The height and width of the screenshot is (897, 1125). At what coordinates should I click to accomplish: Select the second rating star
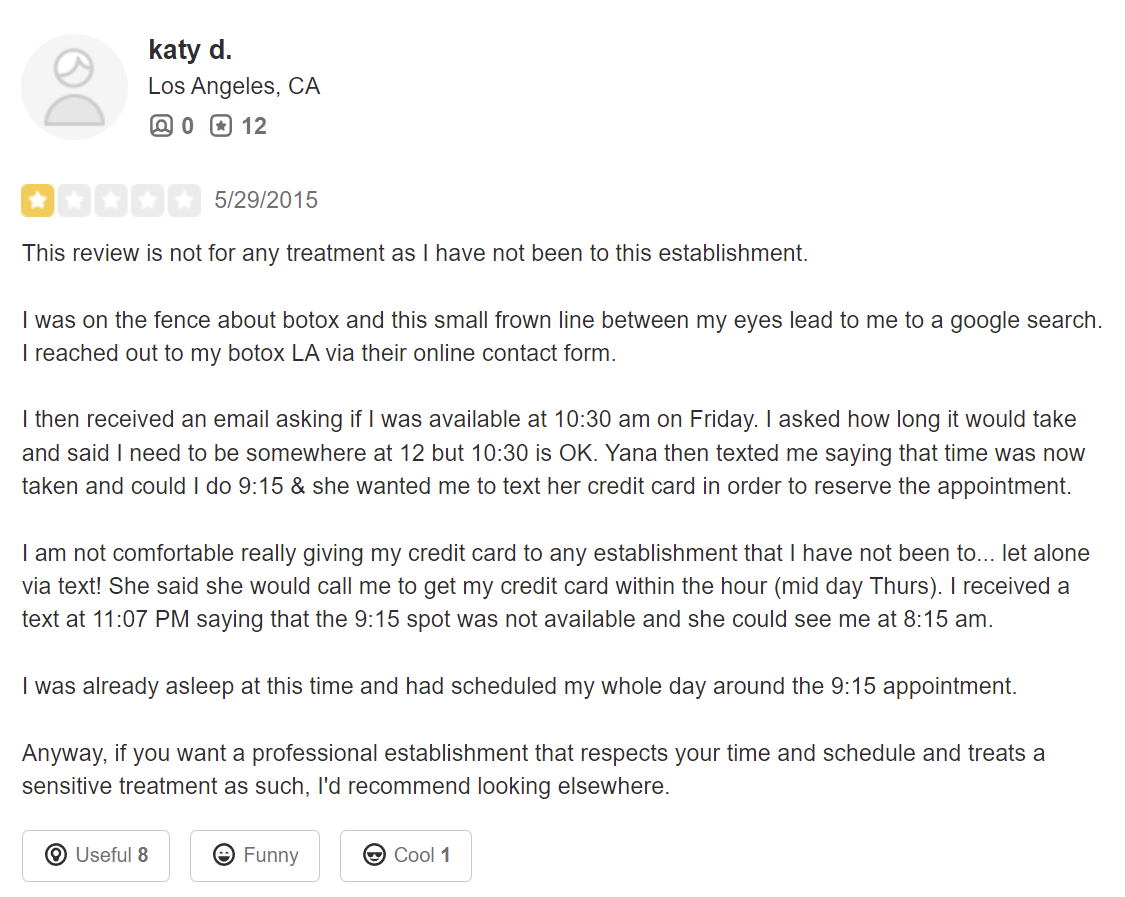pyautogui.click(x=75, y=200)
